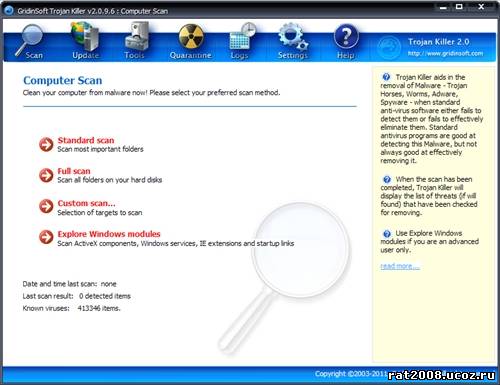
Task: Open the Scan magnifier toolbar icon
Action: (x=30, y=40)
